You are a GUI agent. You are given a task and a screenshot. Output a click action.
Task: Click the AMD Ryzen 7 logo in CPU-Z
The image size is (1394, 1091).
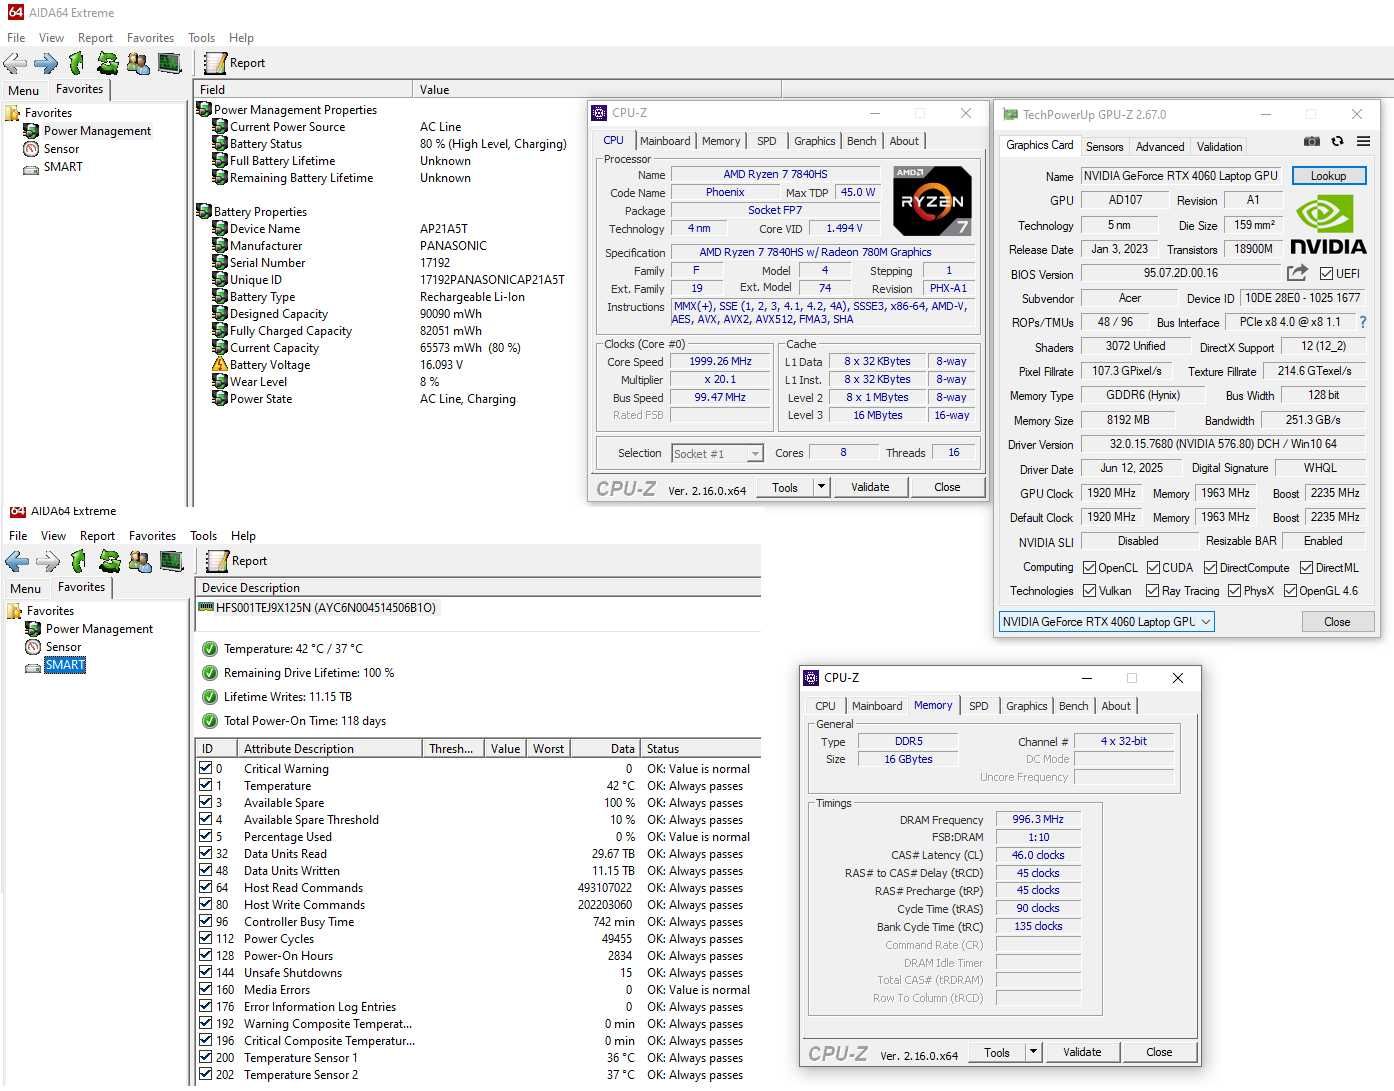point(932,201)
